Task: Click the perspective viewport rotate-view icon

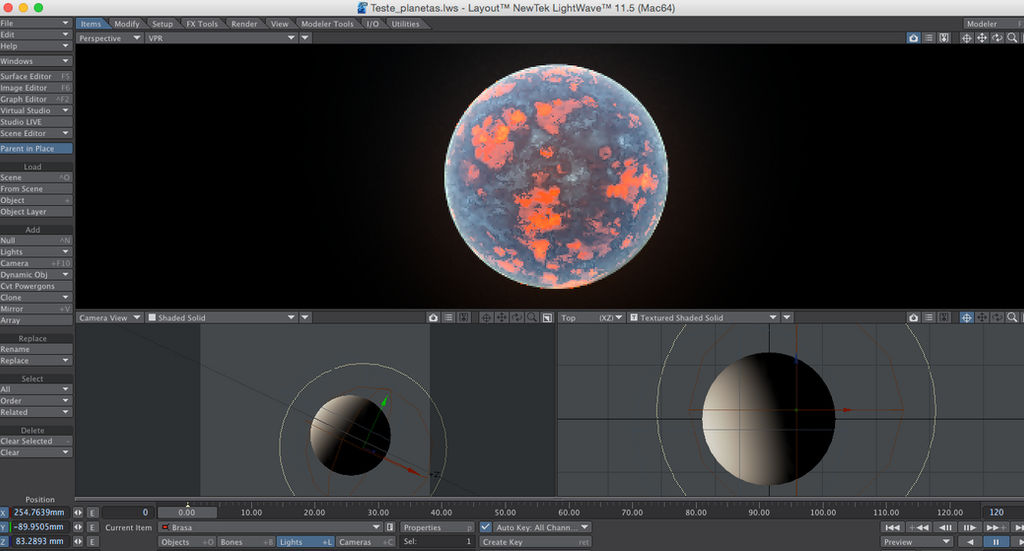Action: click(997, 38)
